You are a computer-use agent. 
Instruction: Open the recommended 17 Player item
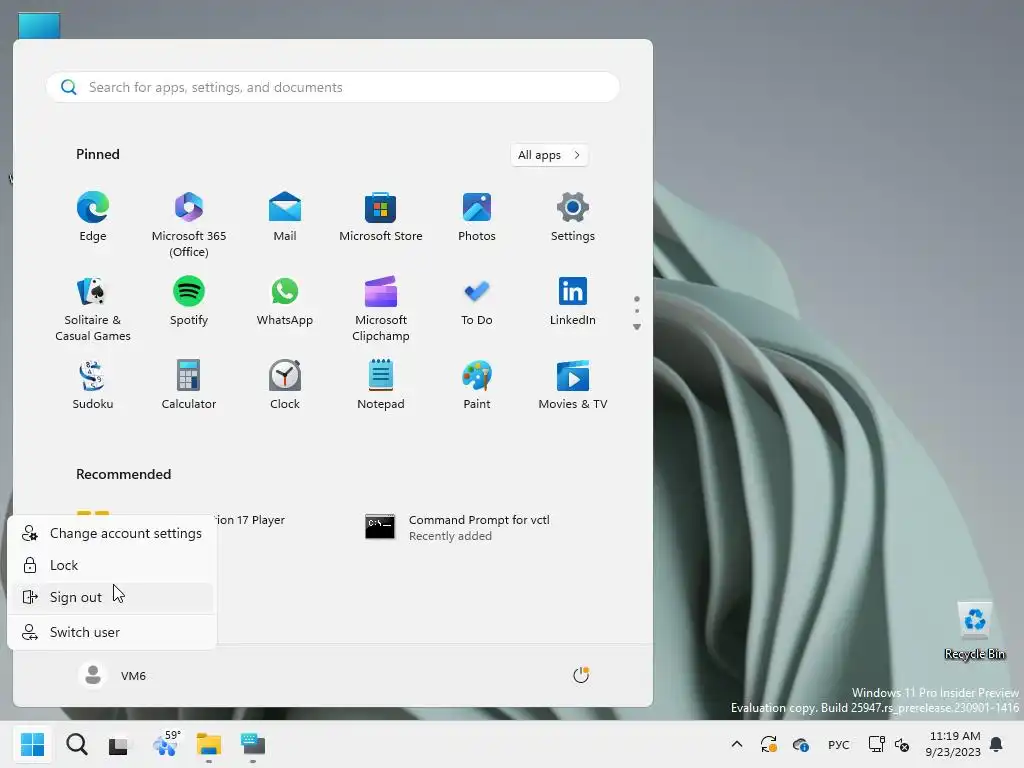tap(249, 520)
